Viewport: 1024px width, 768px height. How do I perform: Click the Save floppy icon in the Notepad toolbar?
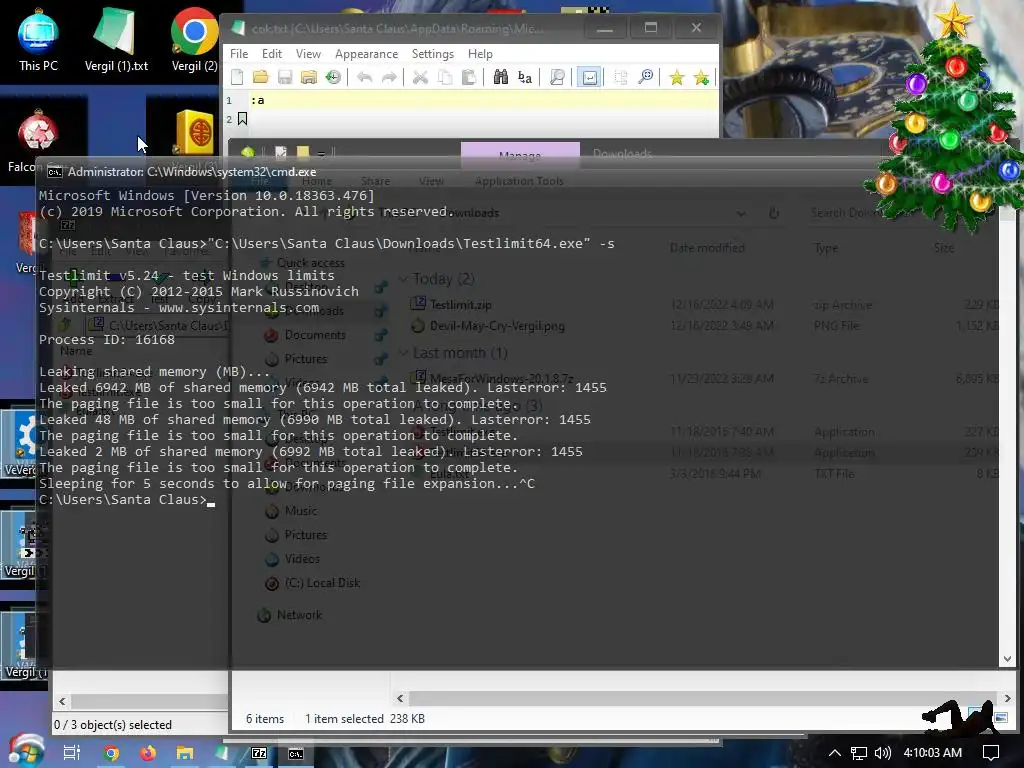[285, 78]
